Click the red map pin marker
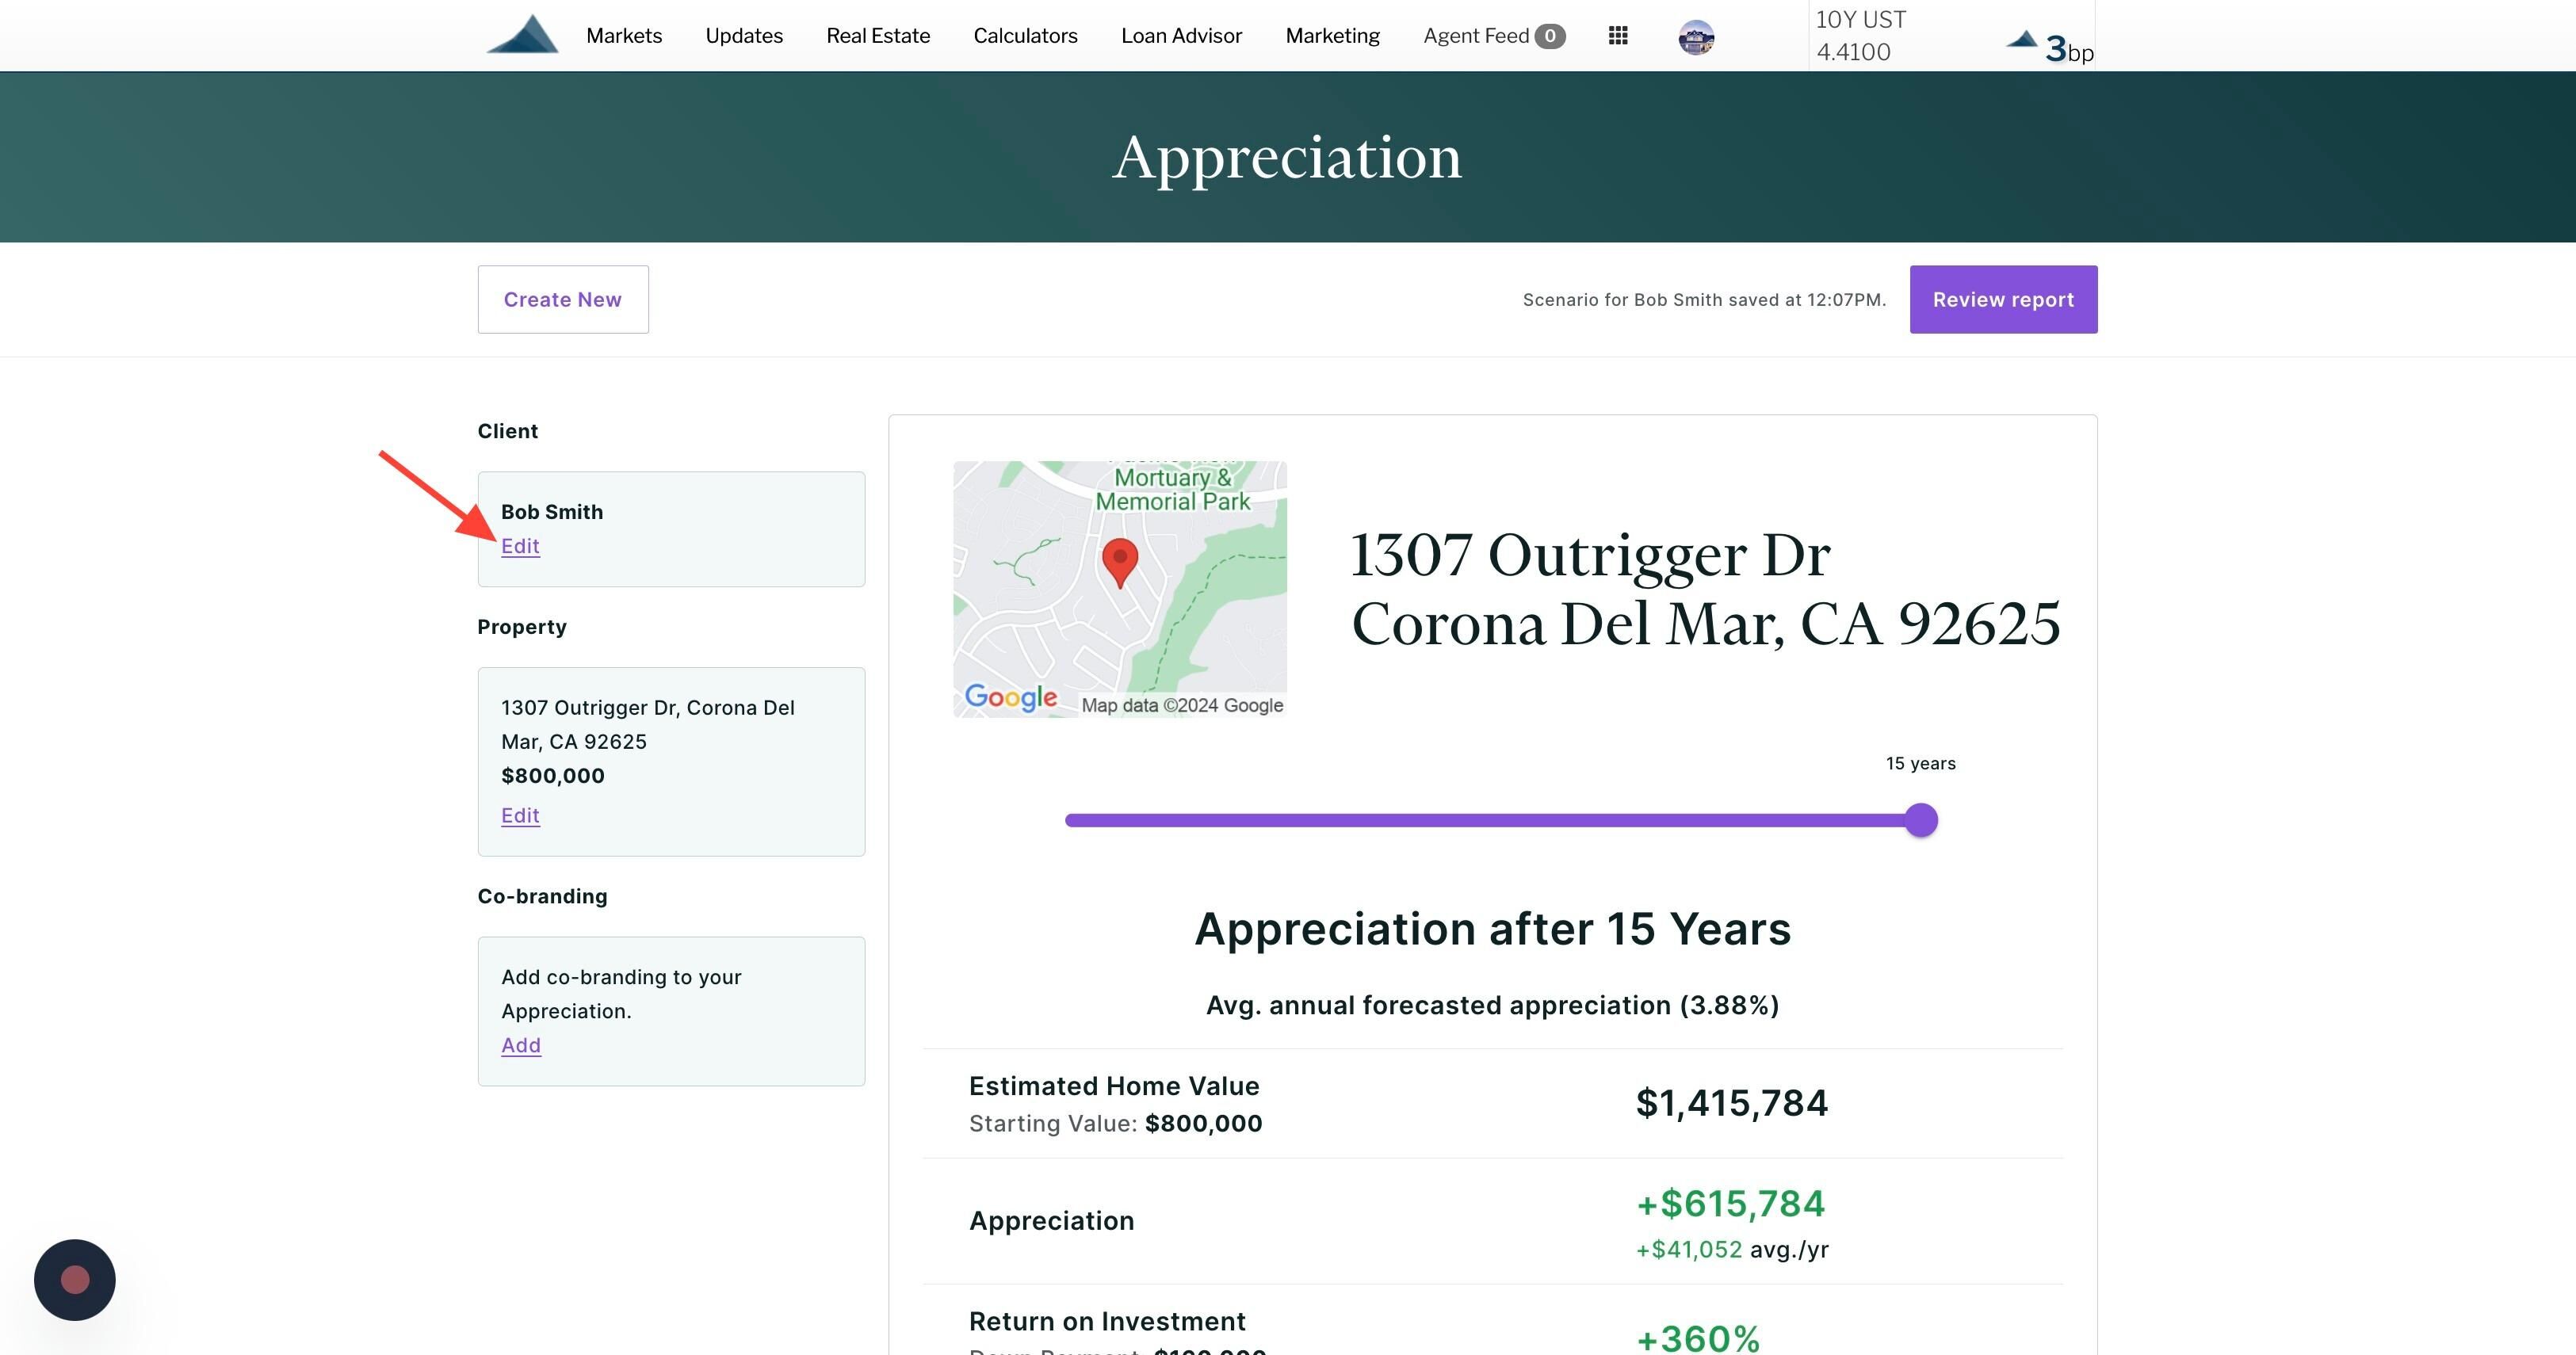 tap(1120, 562)
